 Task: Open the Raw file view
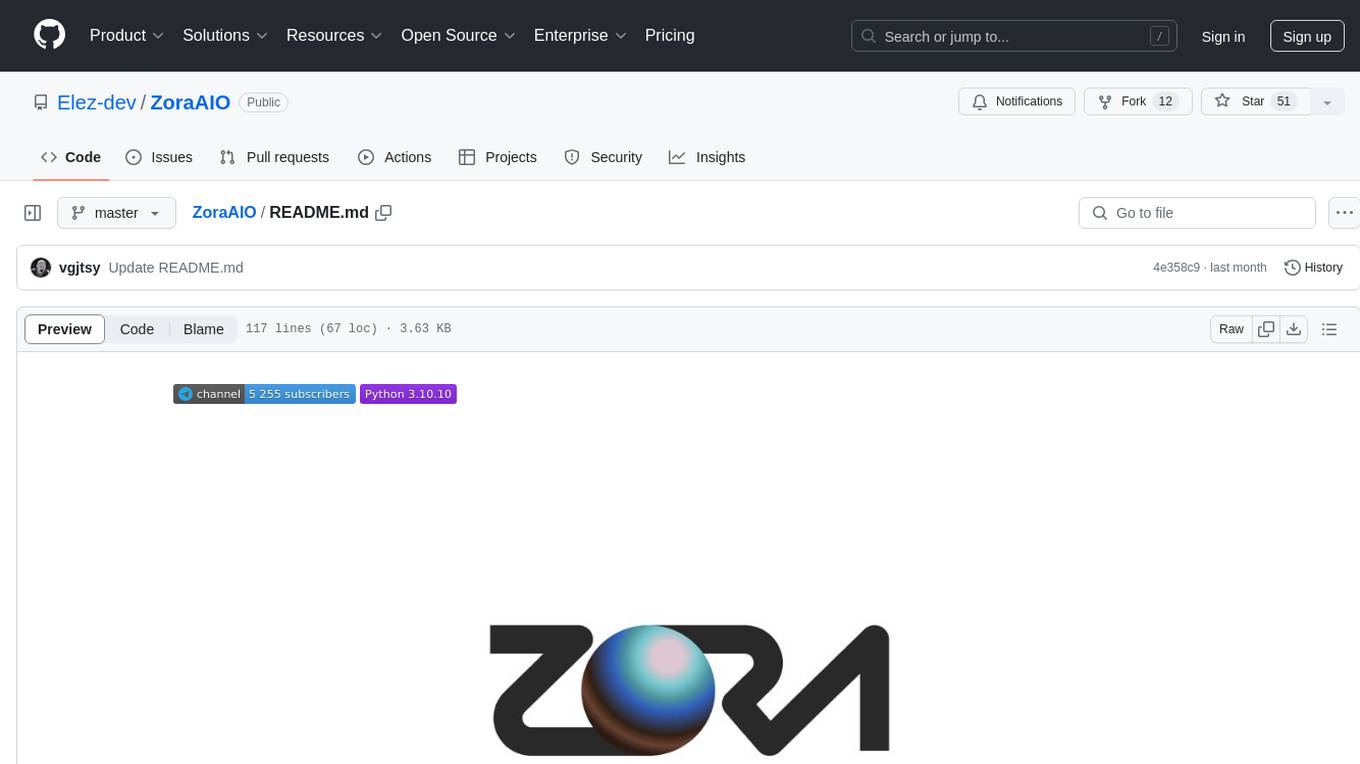tap(1231, 329)
